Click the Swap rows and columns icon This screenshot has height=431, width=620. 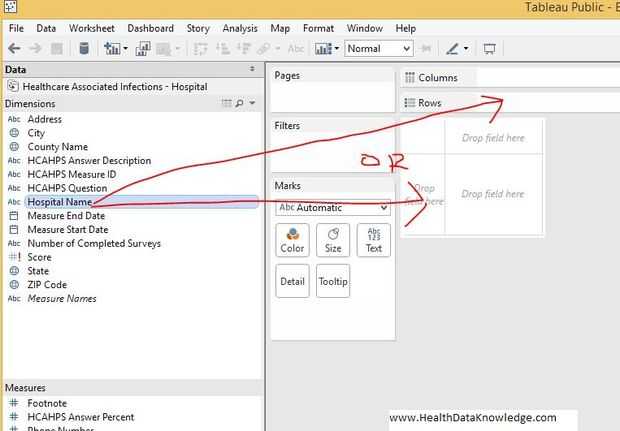pos(200,49)
